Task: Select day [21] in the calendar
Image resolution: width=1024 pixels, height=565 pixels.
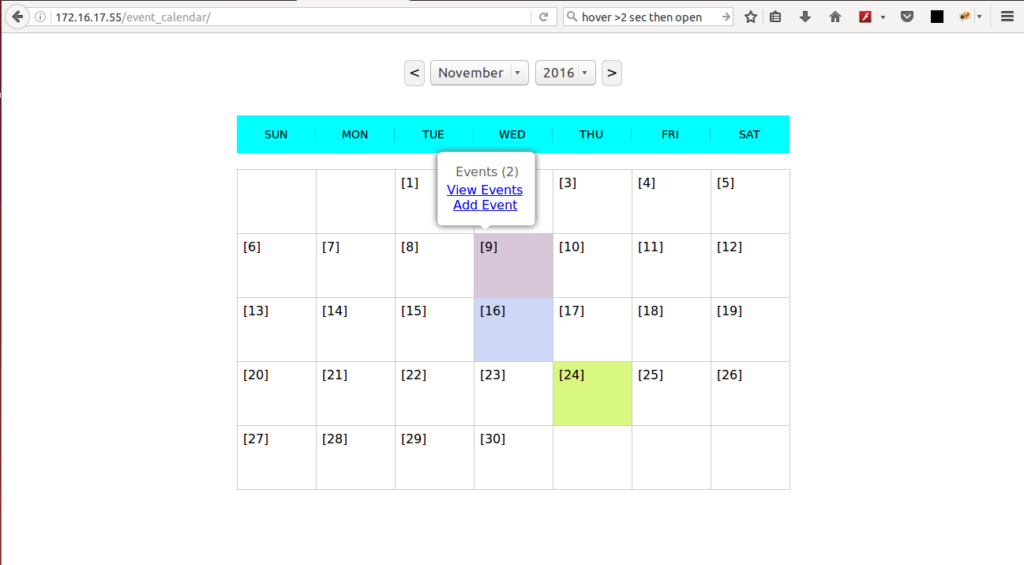Action: click(355, 393)
